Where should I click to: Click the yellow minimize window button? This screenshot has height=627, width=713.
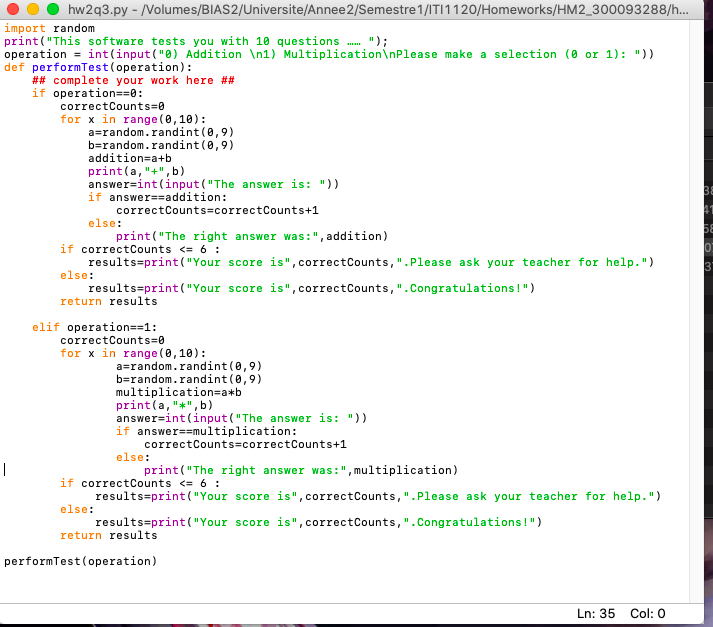point(33,9)
